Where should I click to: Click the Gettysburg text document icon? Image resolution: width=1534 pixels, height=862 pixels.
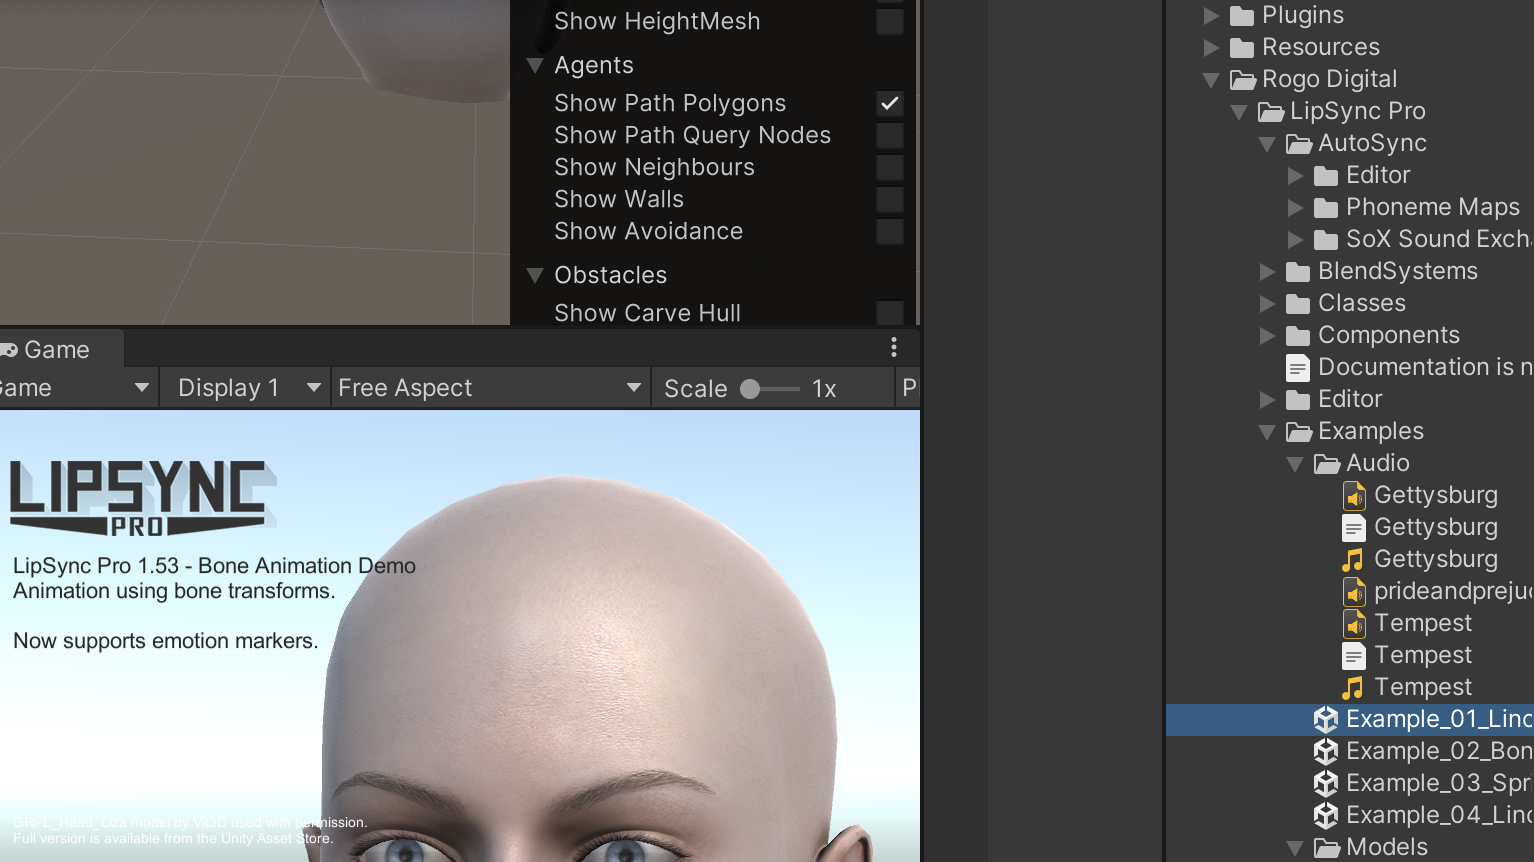[1354, 527]
